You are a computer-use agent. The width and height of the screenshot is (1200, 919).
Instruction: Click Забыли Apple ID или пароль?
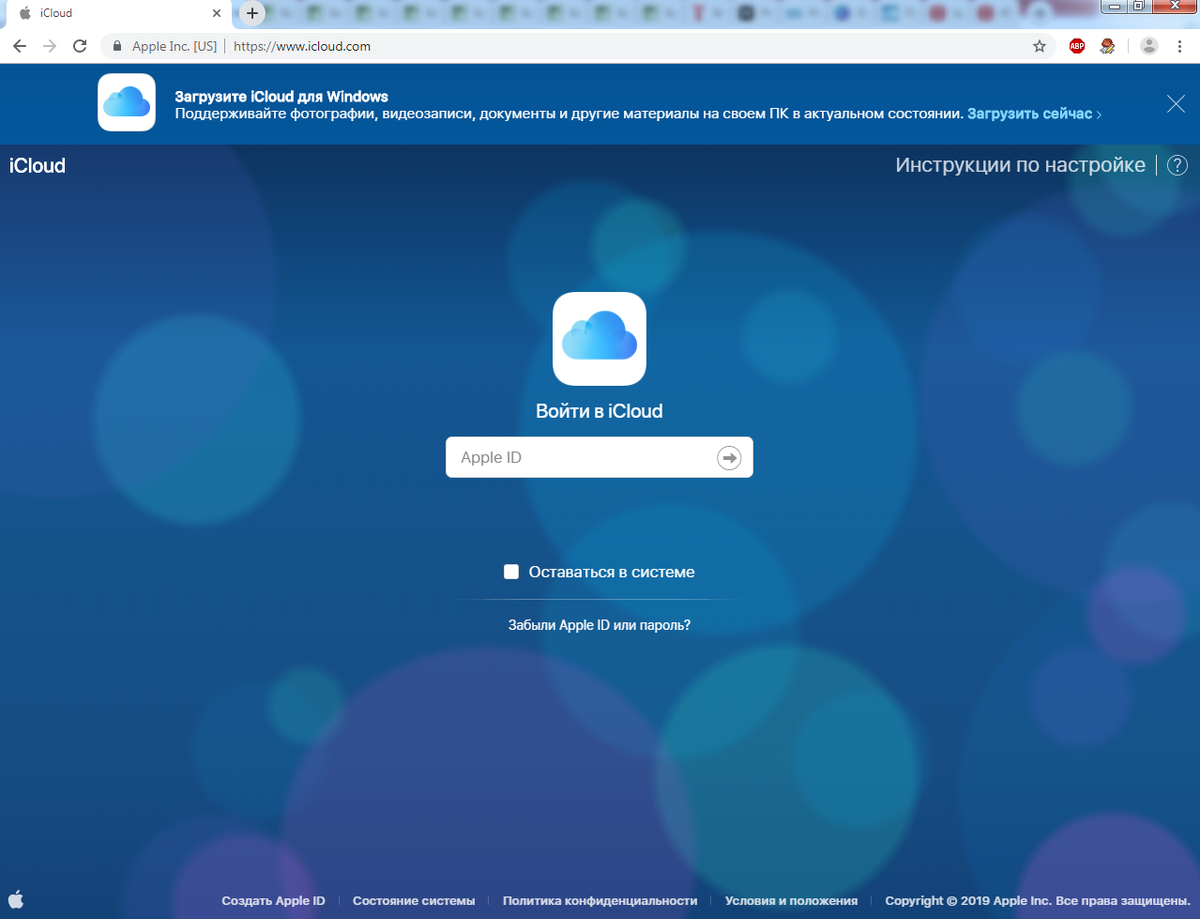(x=599, y=625)
